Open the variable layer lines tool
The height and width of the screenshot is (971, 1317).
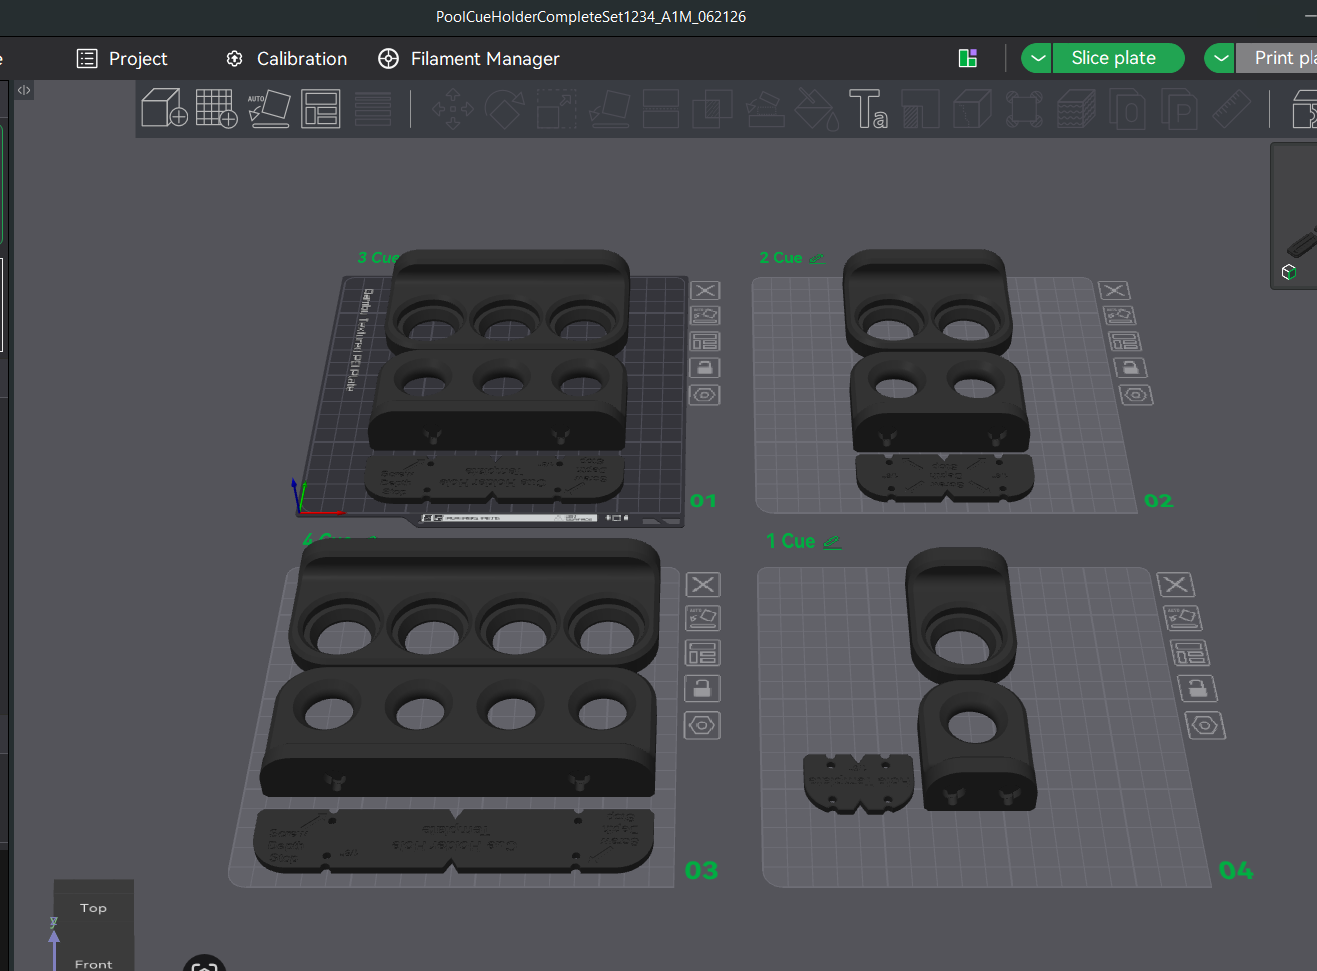[372, 108]
